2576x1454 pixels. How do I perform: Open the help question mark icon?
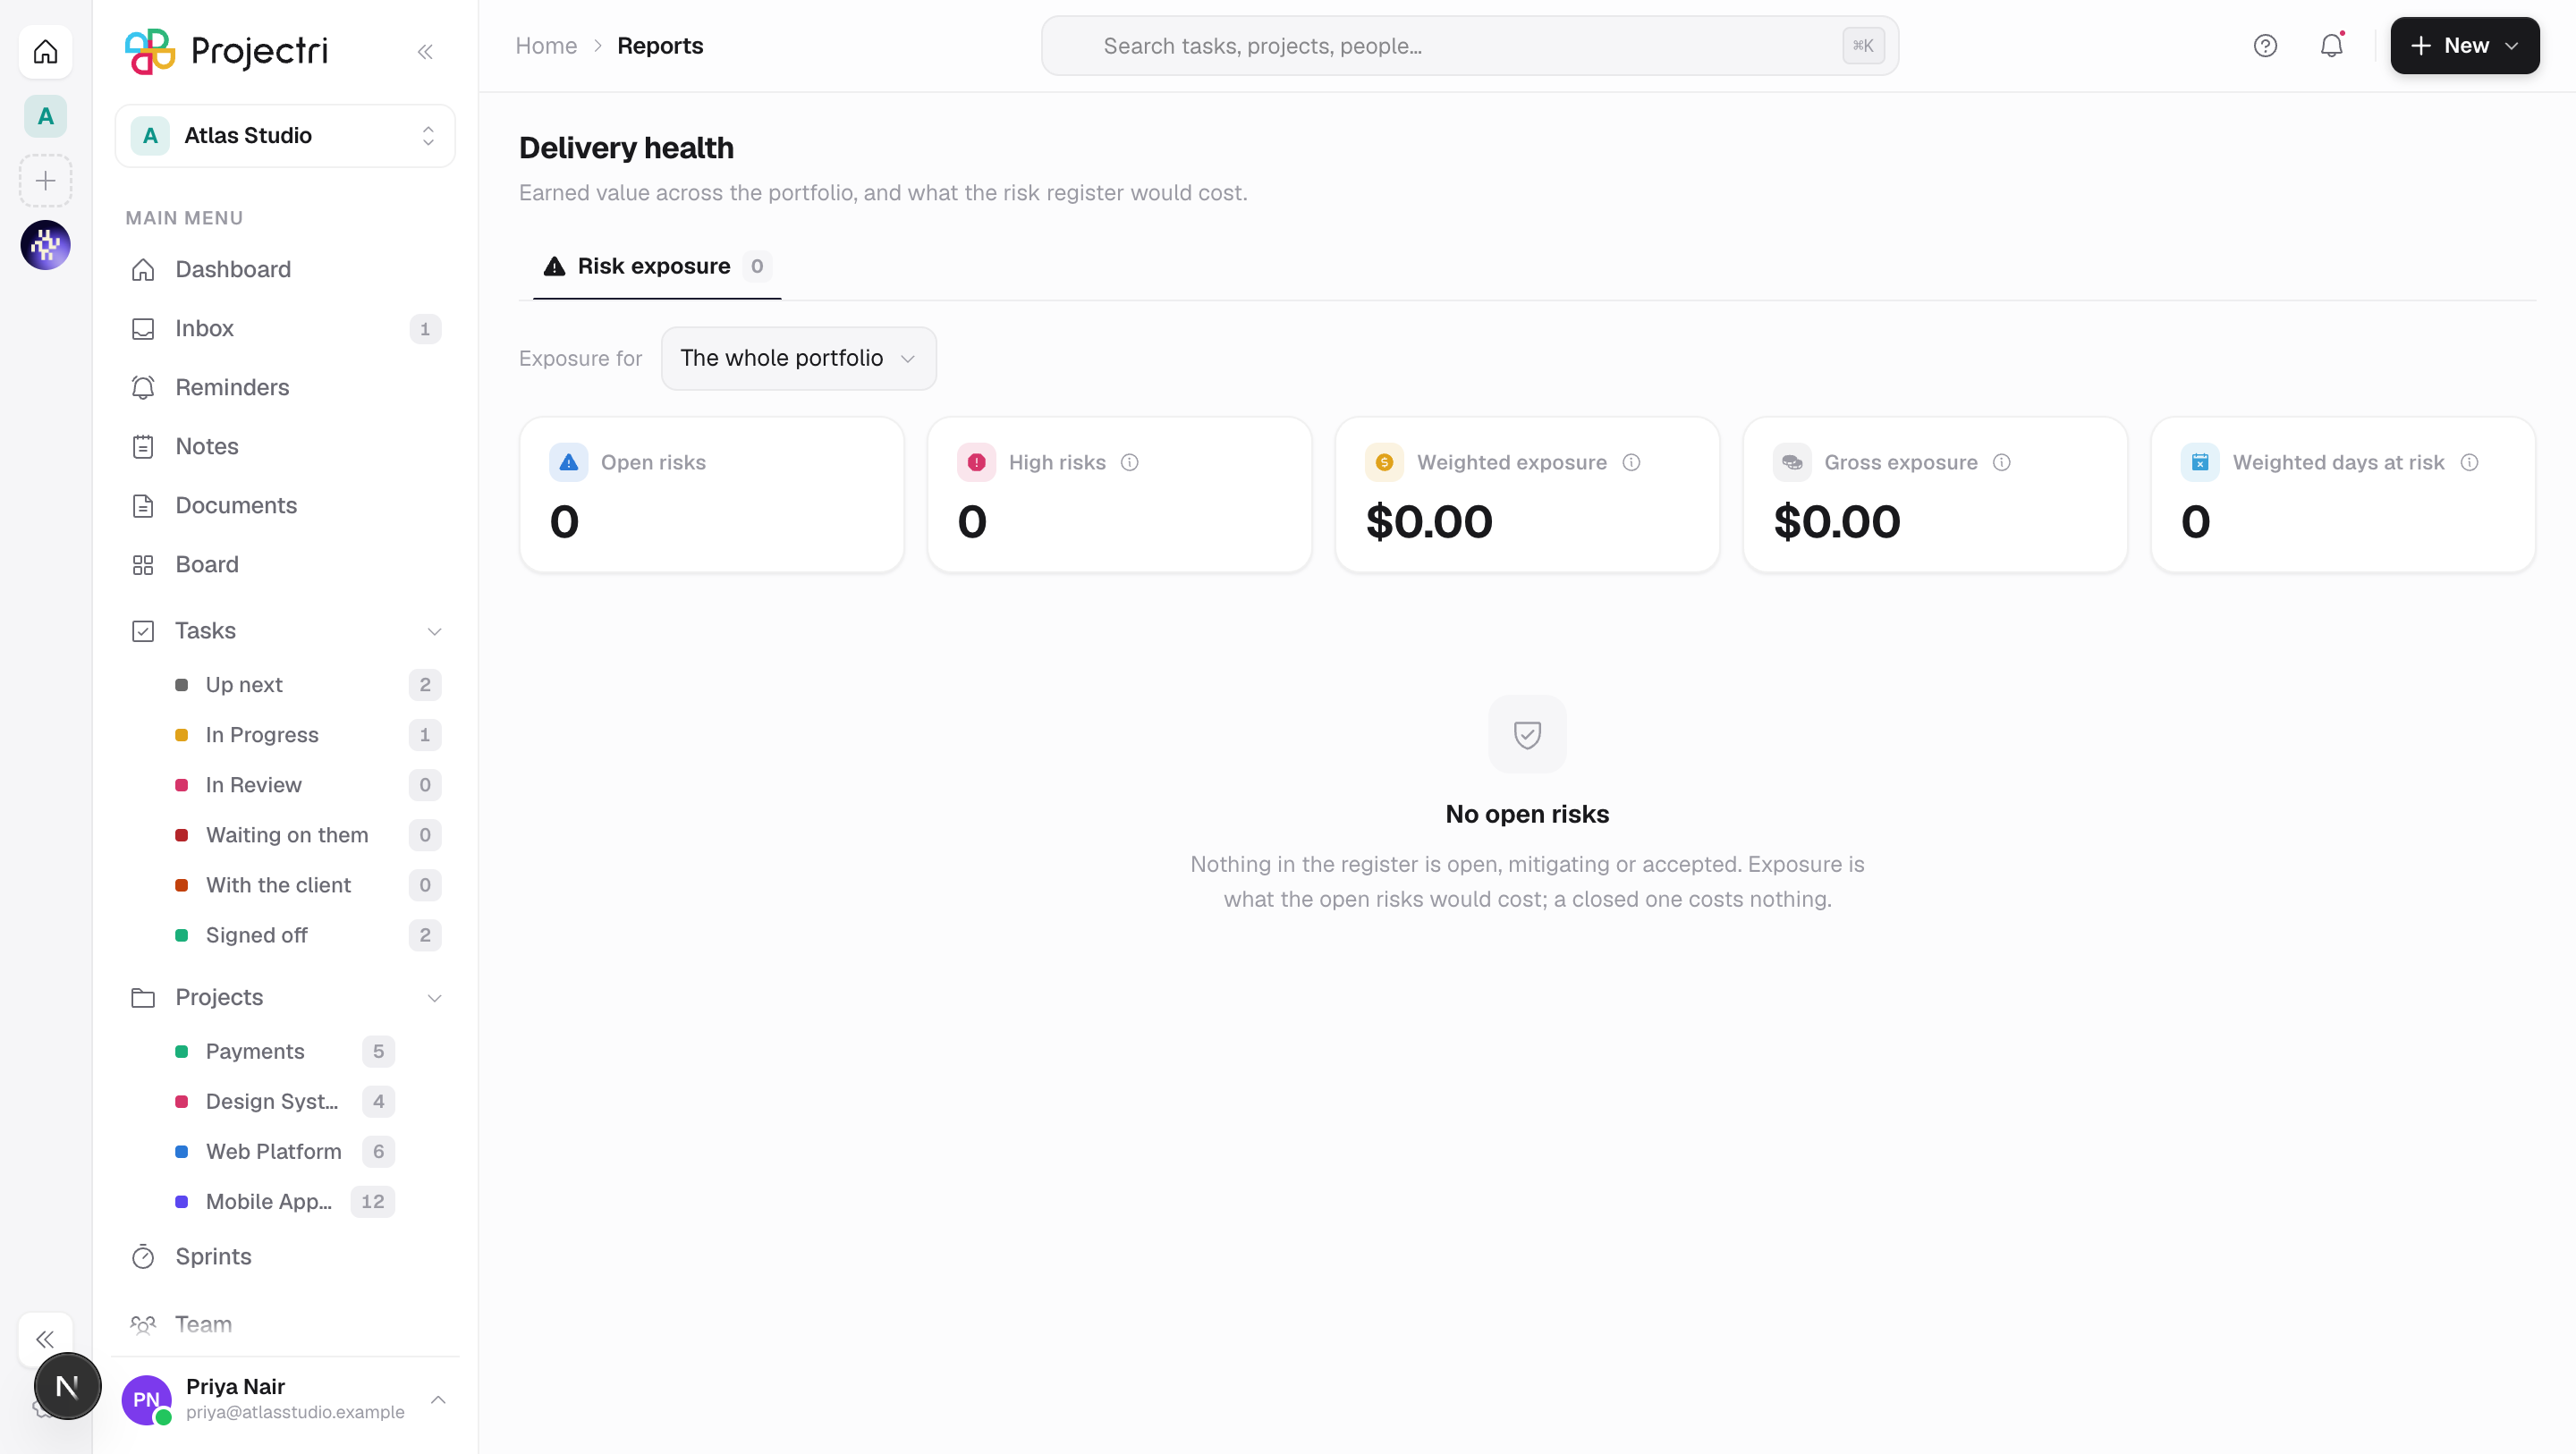(2265, 46)
